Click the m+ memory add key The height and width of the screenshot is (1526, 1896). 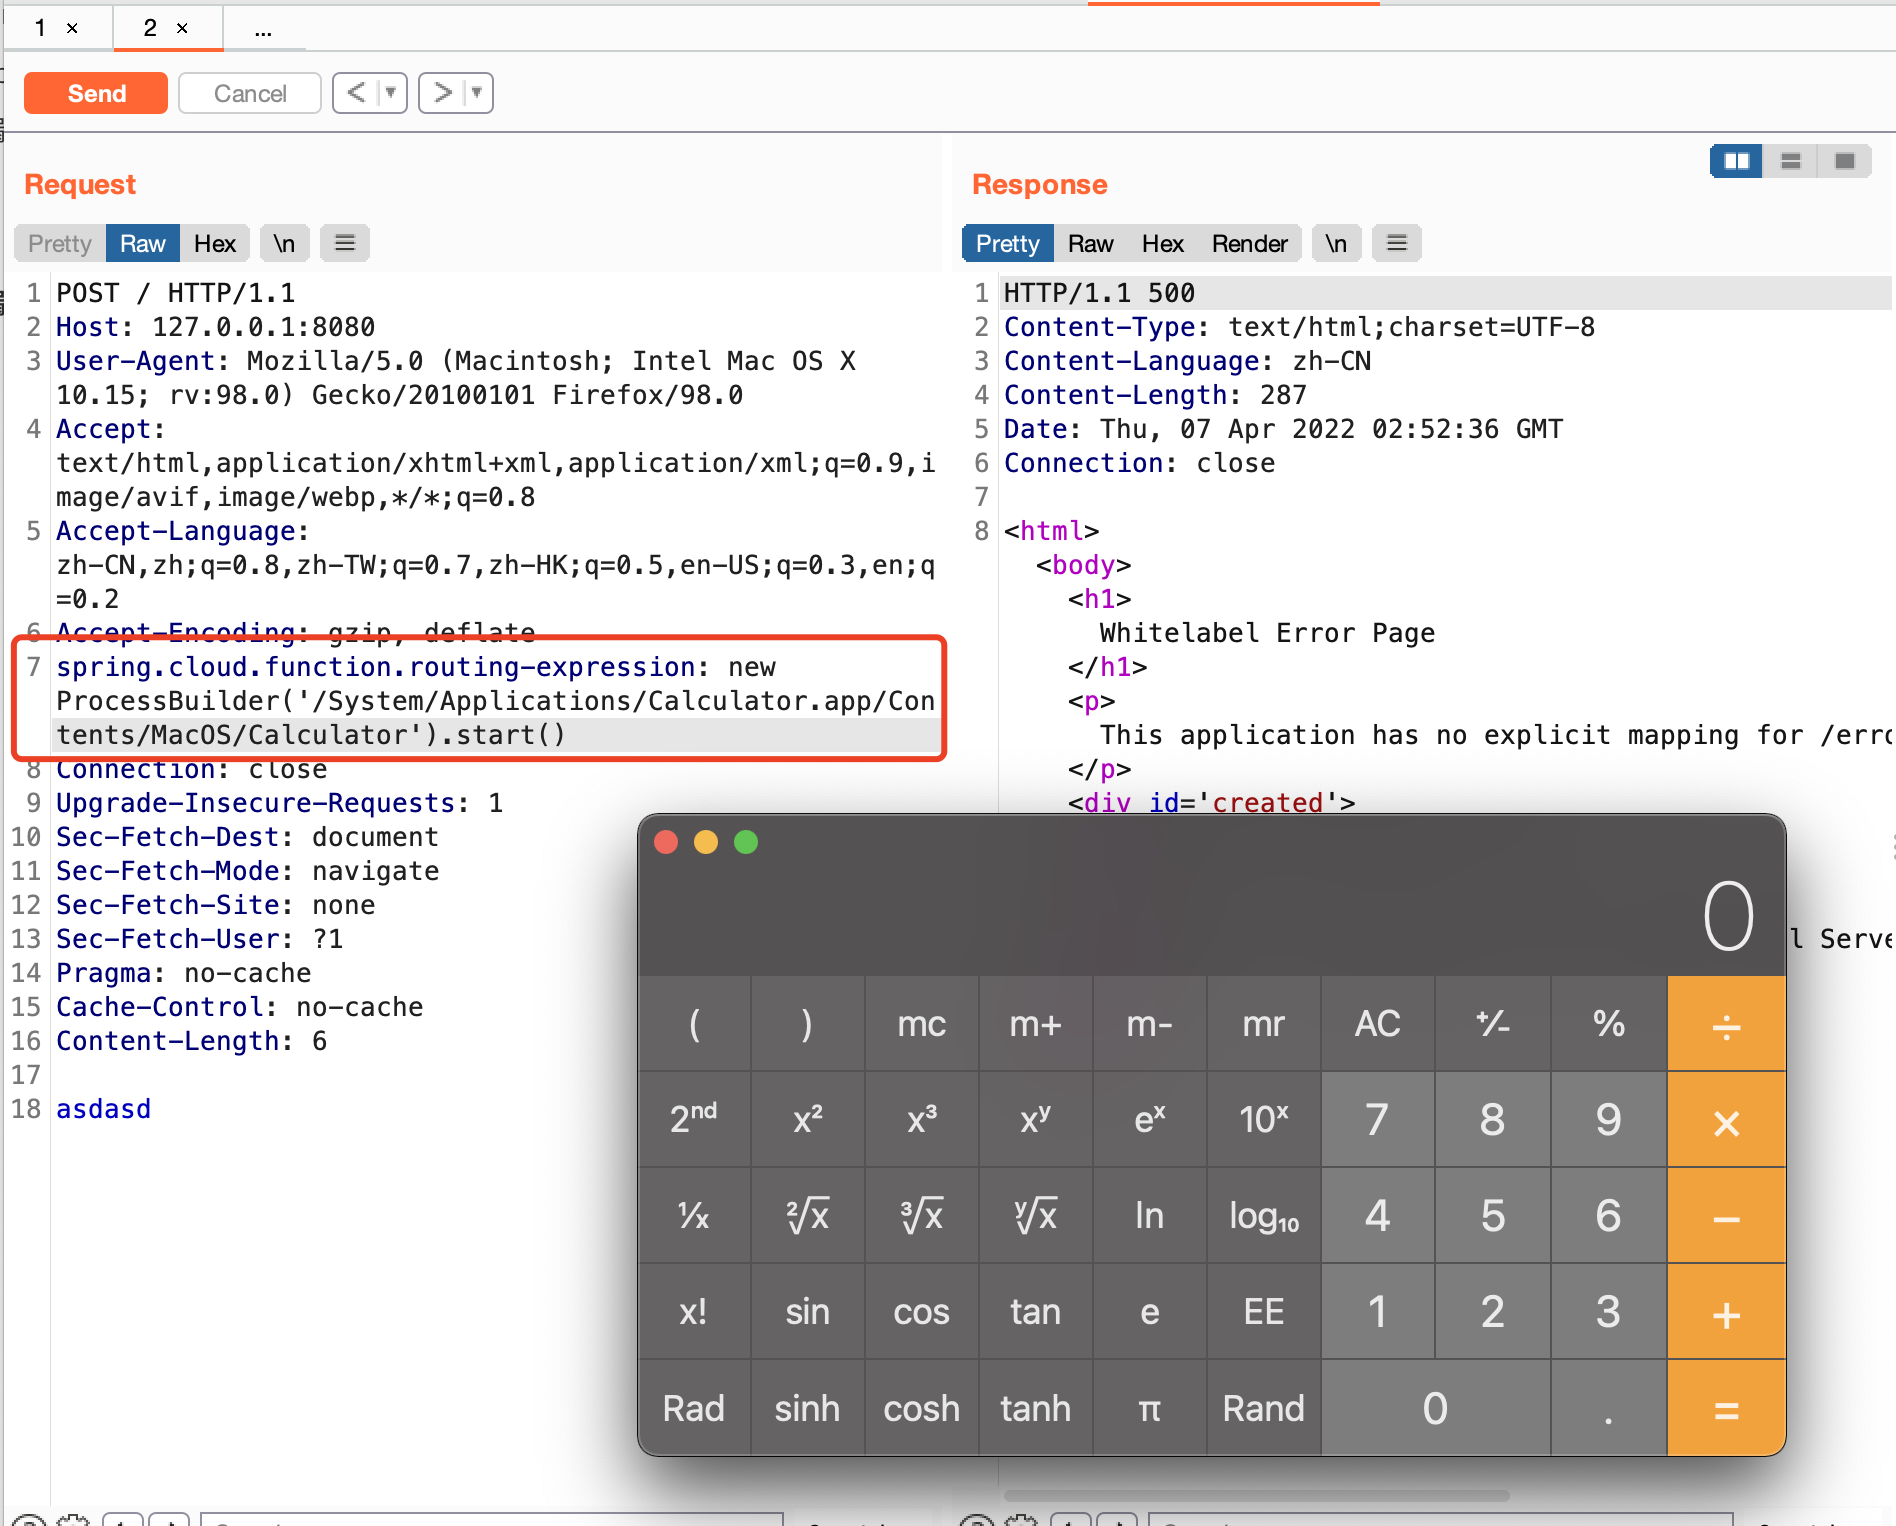(1036, 1023)
